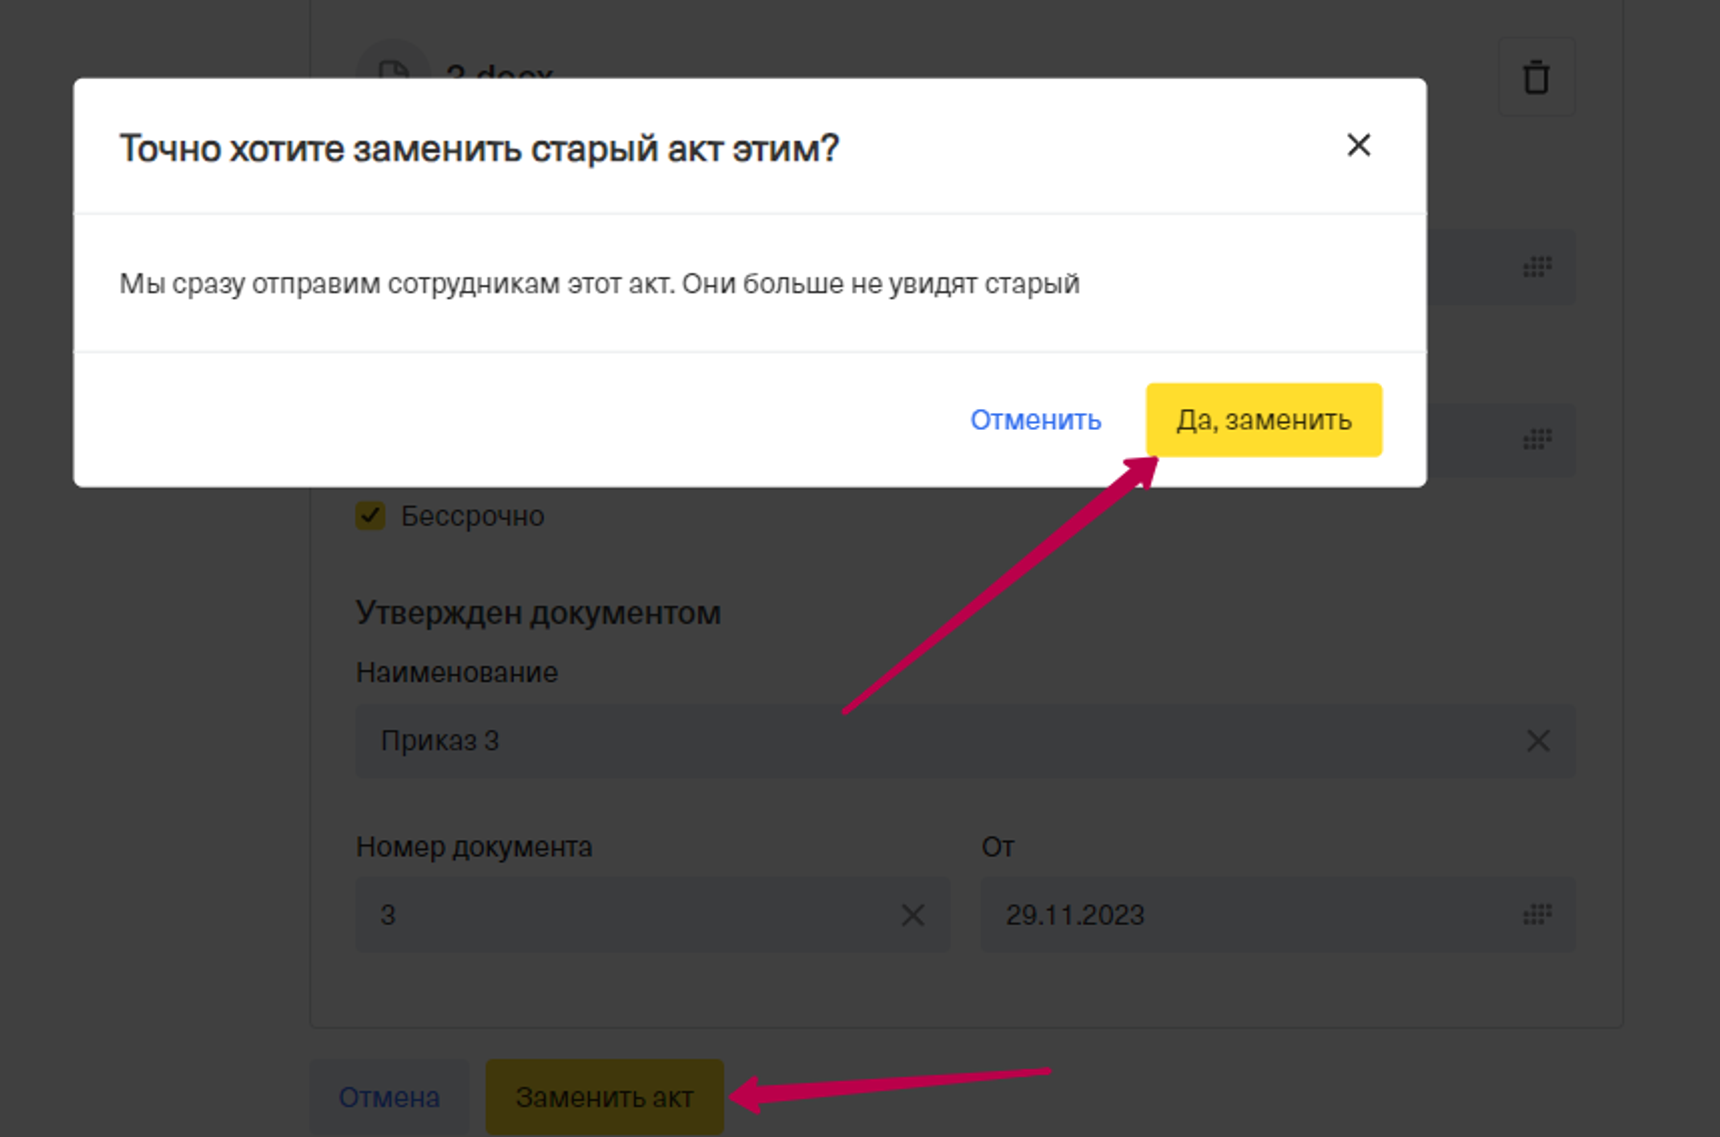
Task: Select the 'От' date field 29.11.2023
Action: [x=1240, y=915]
